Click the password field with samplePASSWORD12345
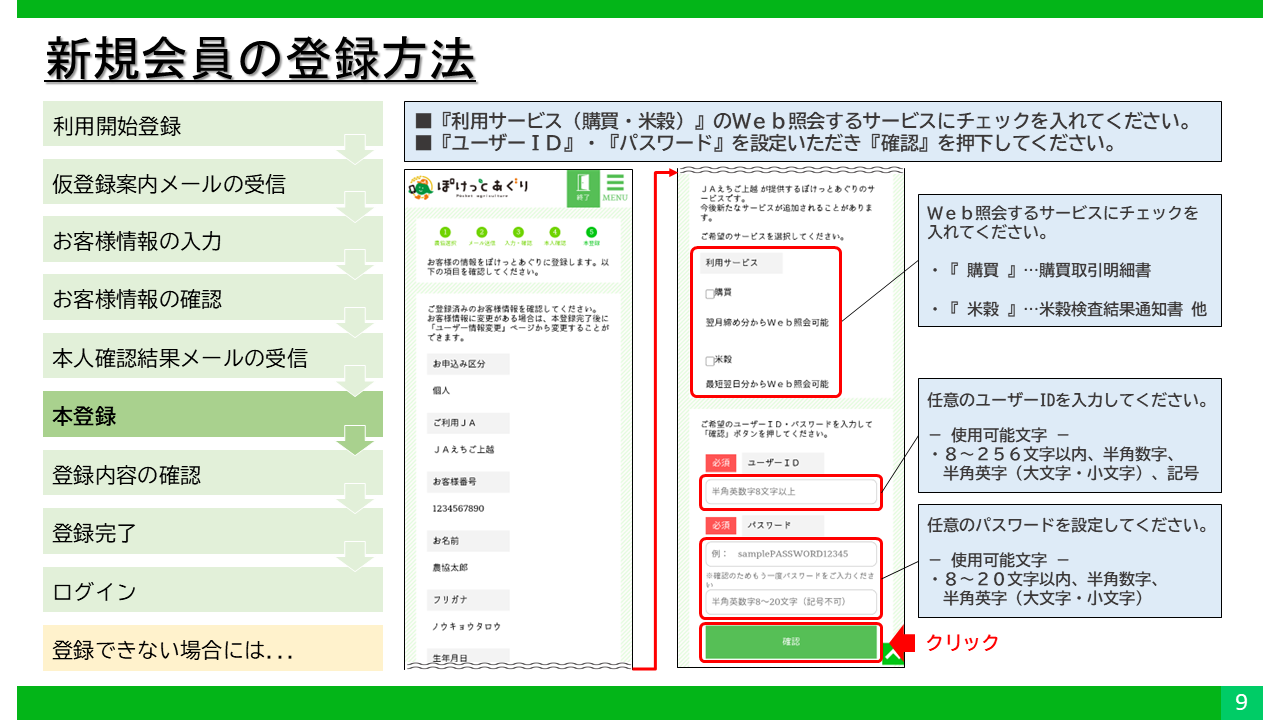 pos(788,554)
